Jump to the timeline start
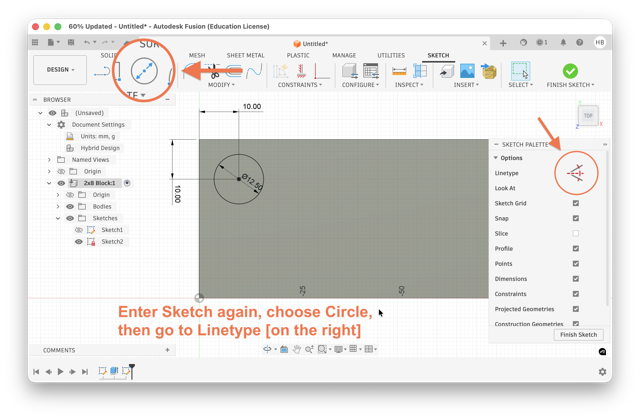Image resolution: width=640 pixels, height=419 pixels. (36, 372)
